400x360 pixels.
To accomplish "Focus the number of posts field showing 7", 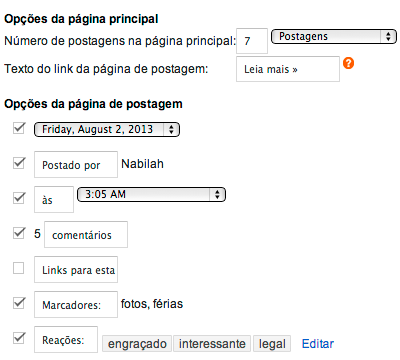I will click(252, 41).
